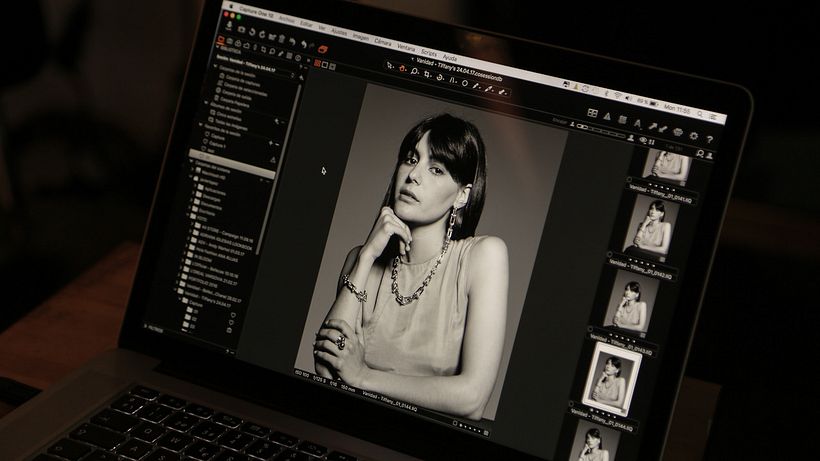Click the Spotlight search icon in menu bar
This screenshot has height=461, width=820.
700,113
